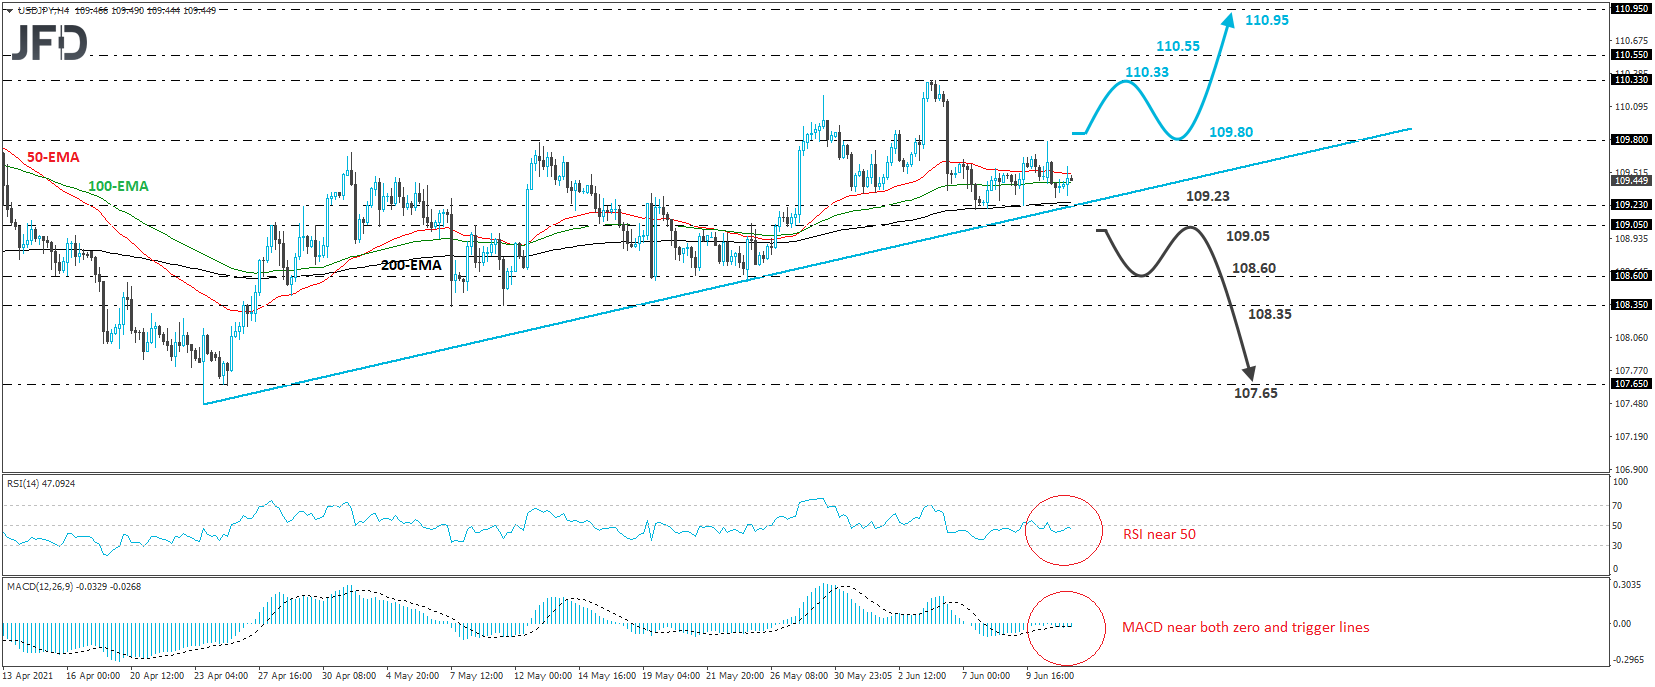The height and width of the screenshot is (687, 1655).
Task: Click the 2 Jun 12:00 time label
Action: (x=922, y=676)
